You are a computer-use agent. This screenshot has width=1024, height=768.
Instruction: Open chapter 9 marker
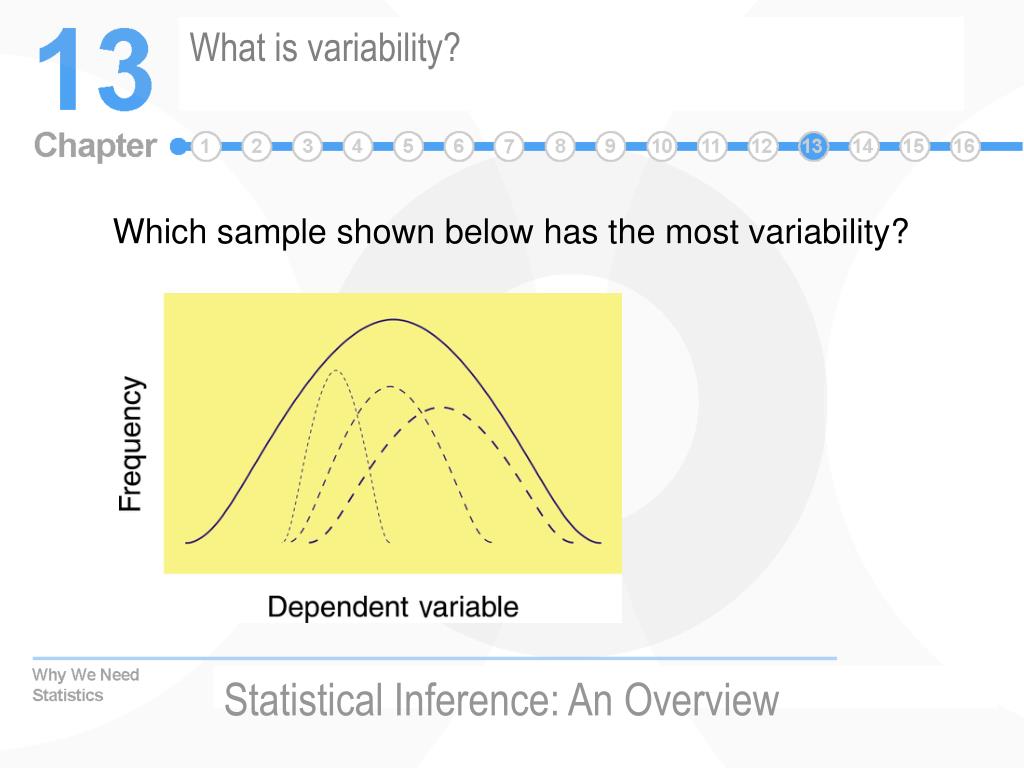[610, 146]
